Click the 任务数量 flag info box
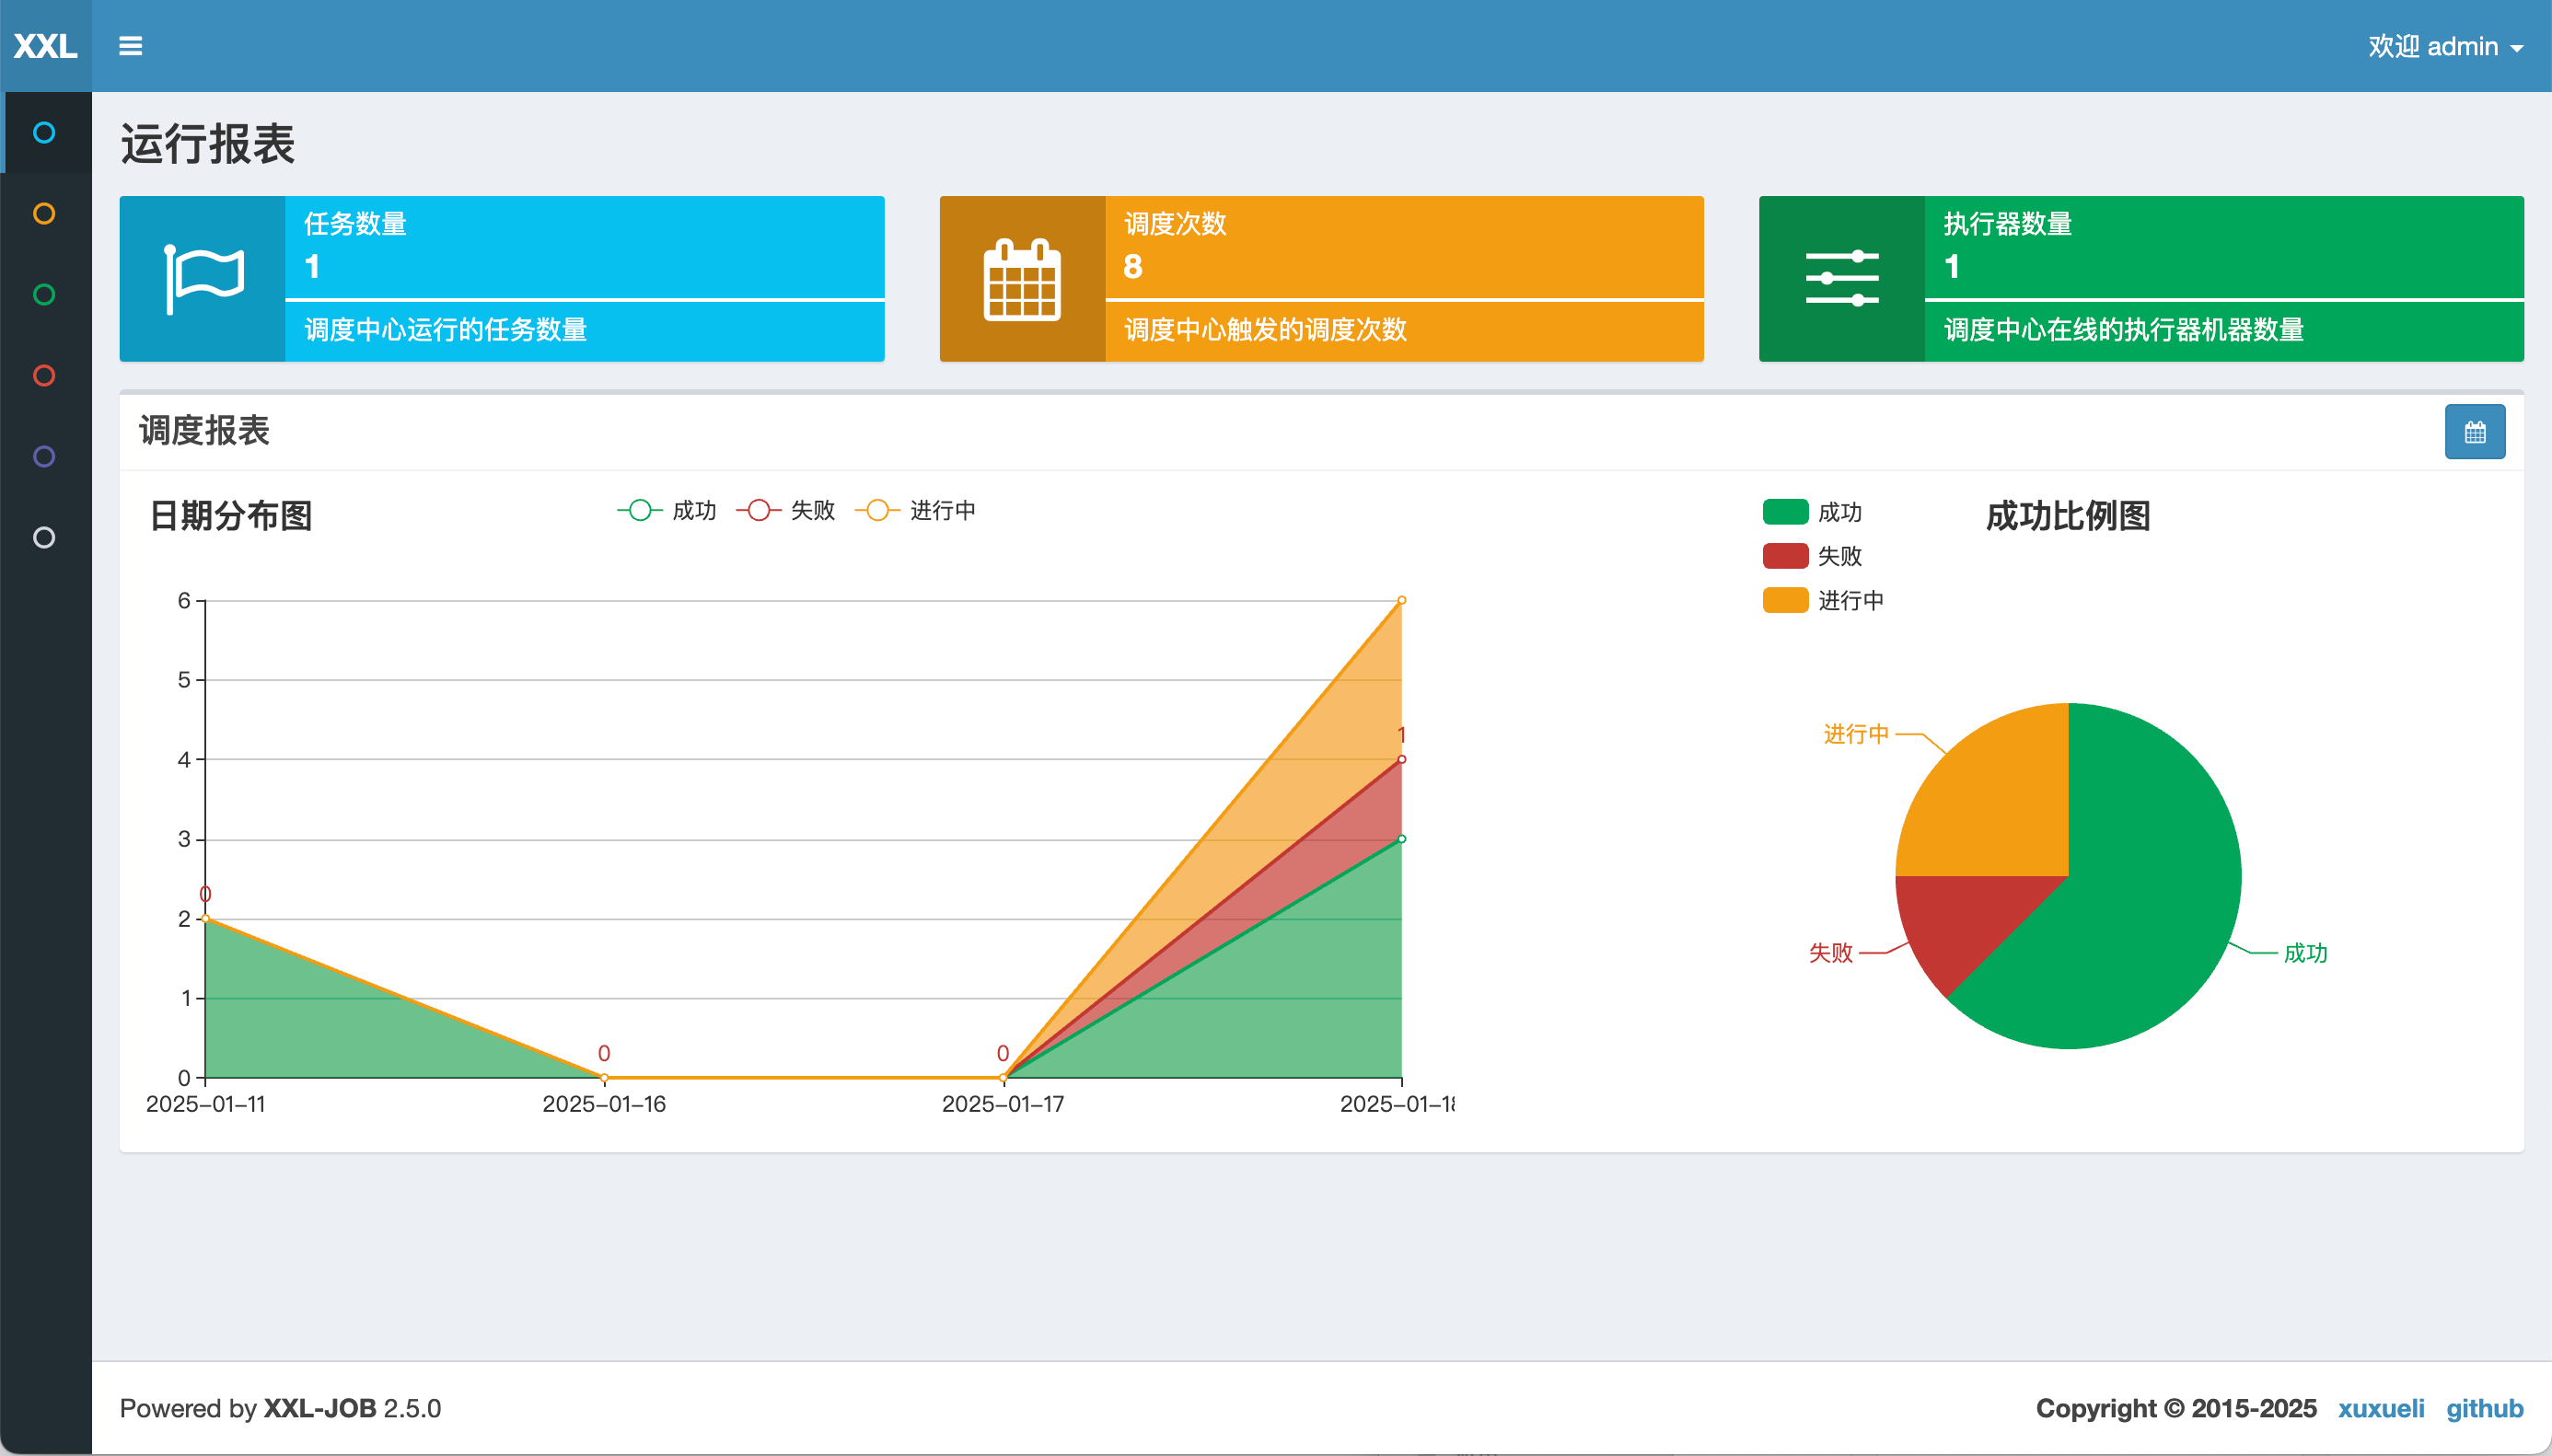This screenshot has width=2552, height=1456. 502,278
